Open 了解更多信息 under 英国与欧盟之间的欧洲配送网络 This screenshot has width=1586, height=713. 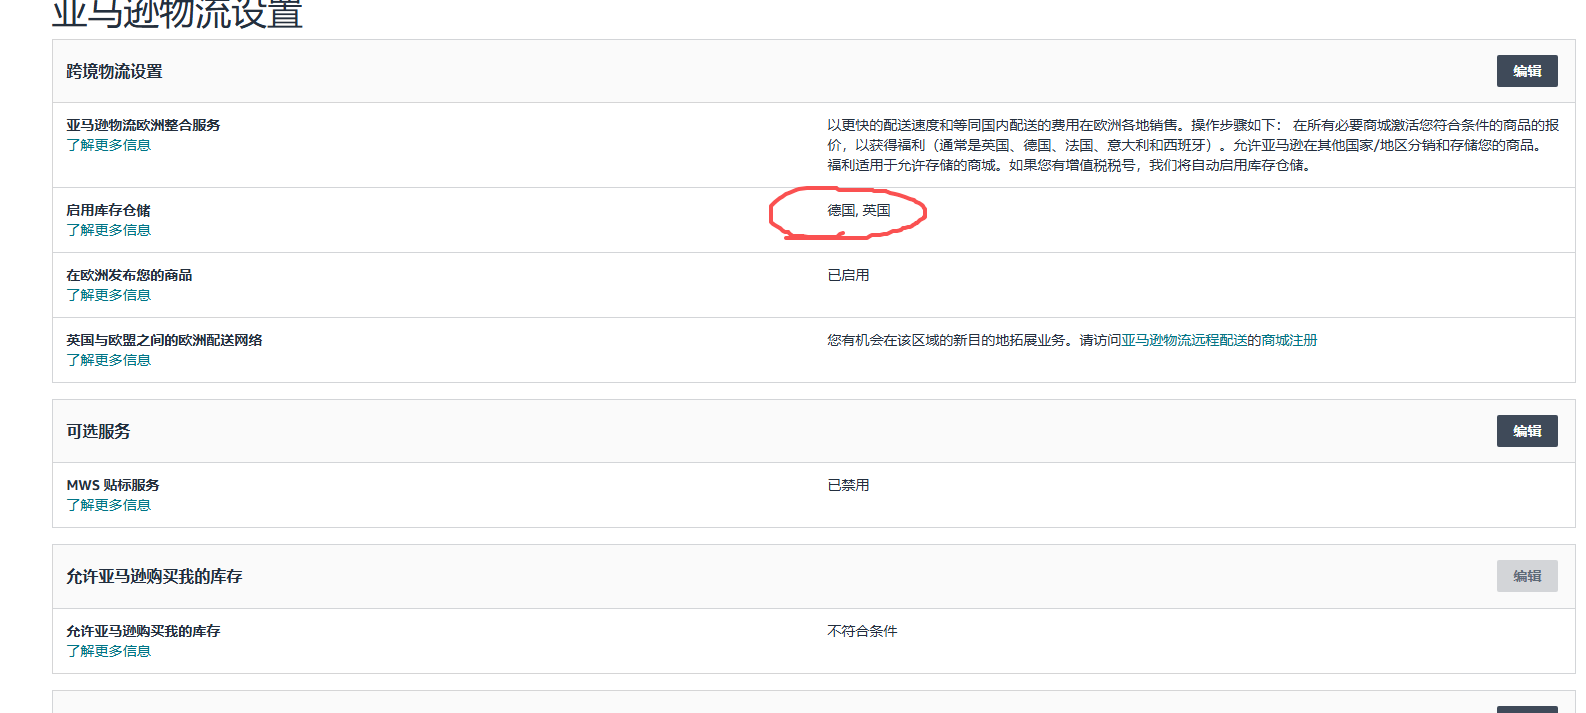click(x=108, y=360)
